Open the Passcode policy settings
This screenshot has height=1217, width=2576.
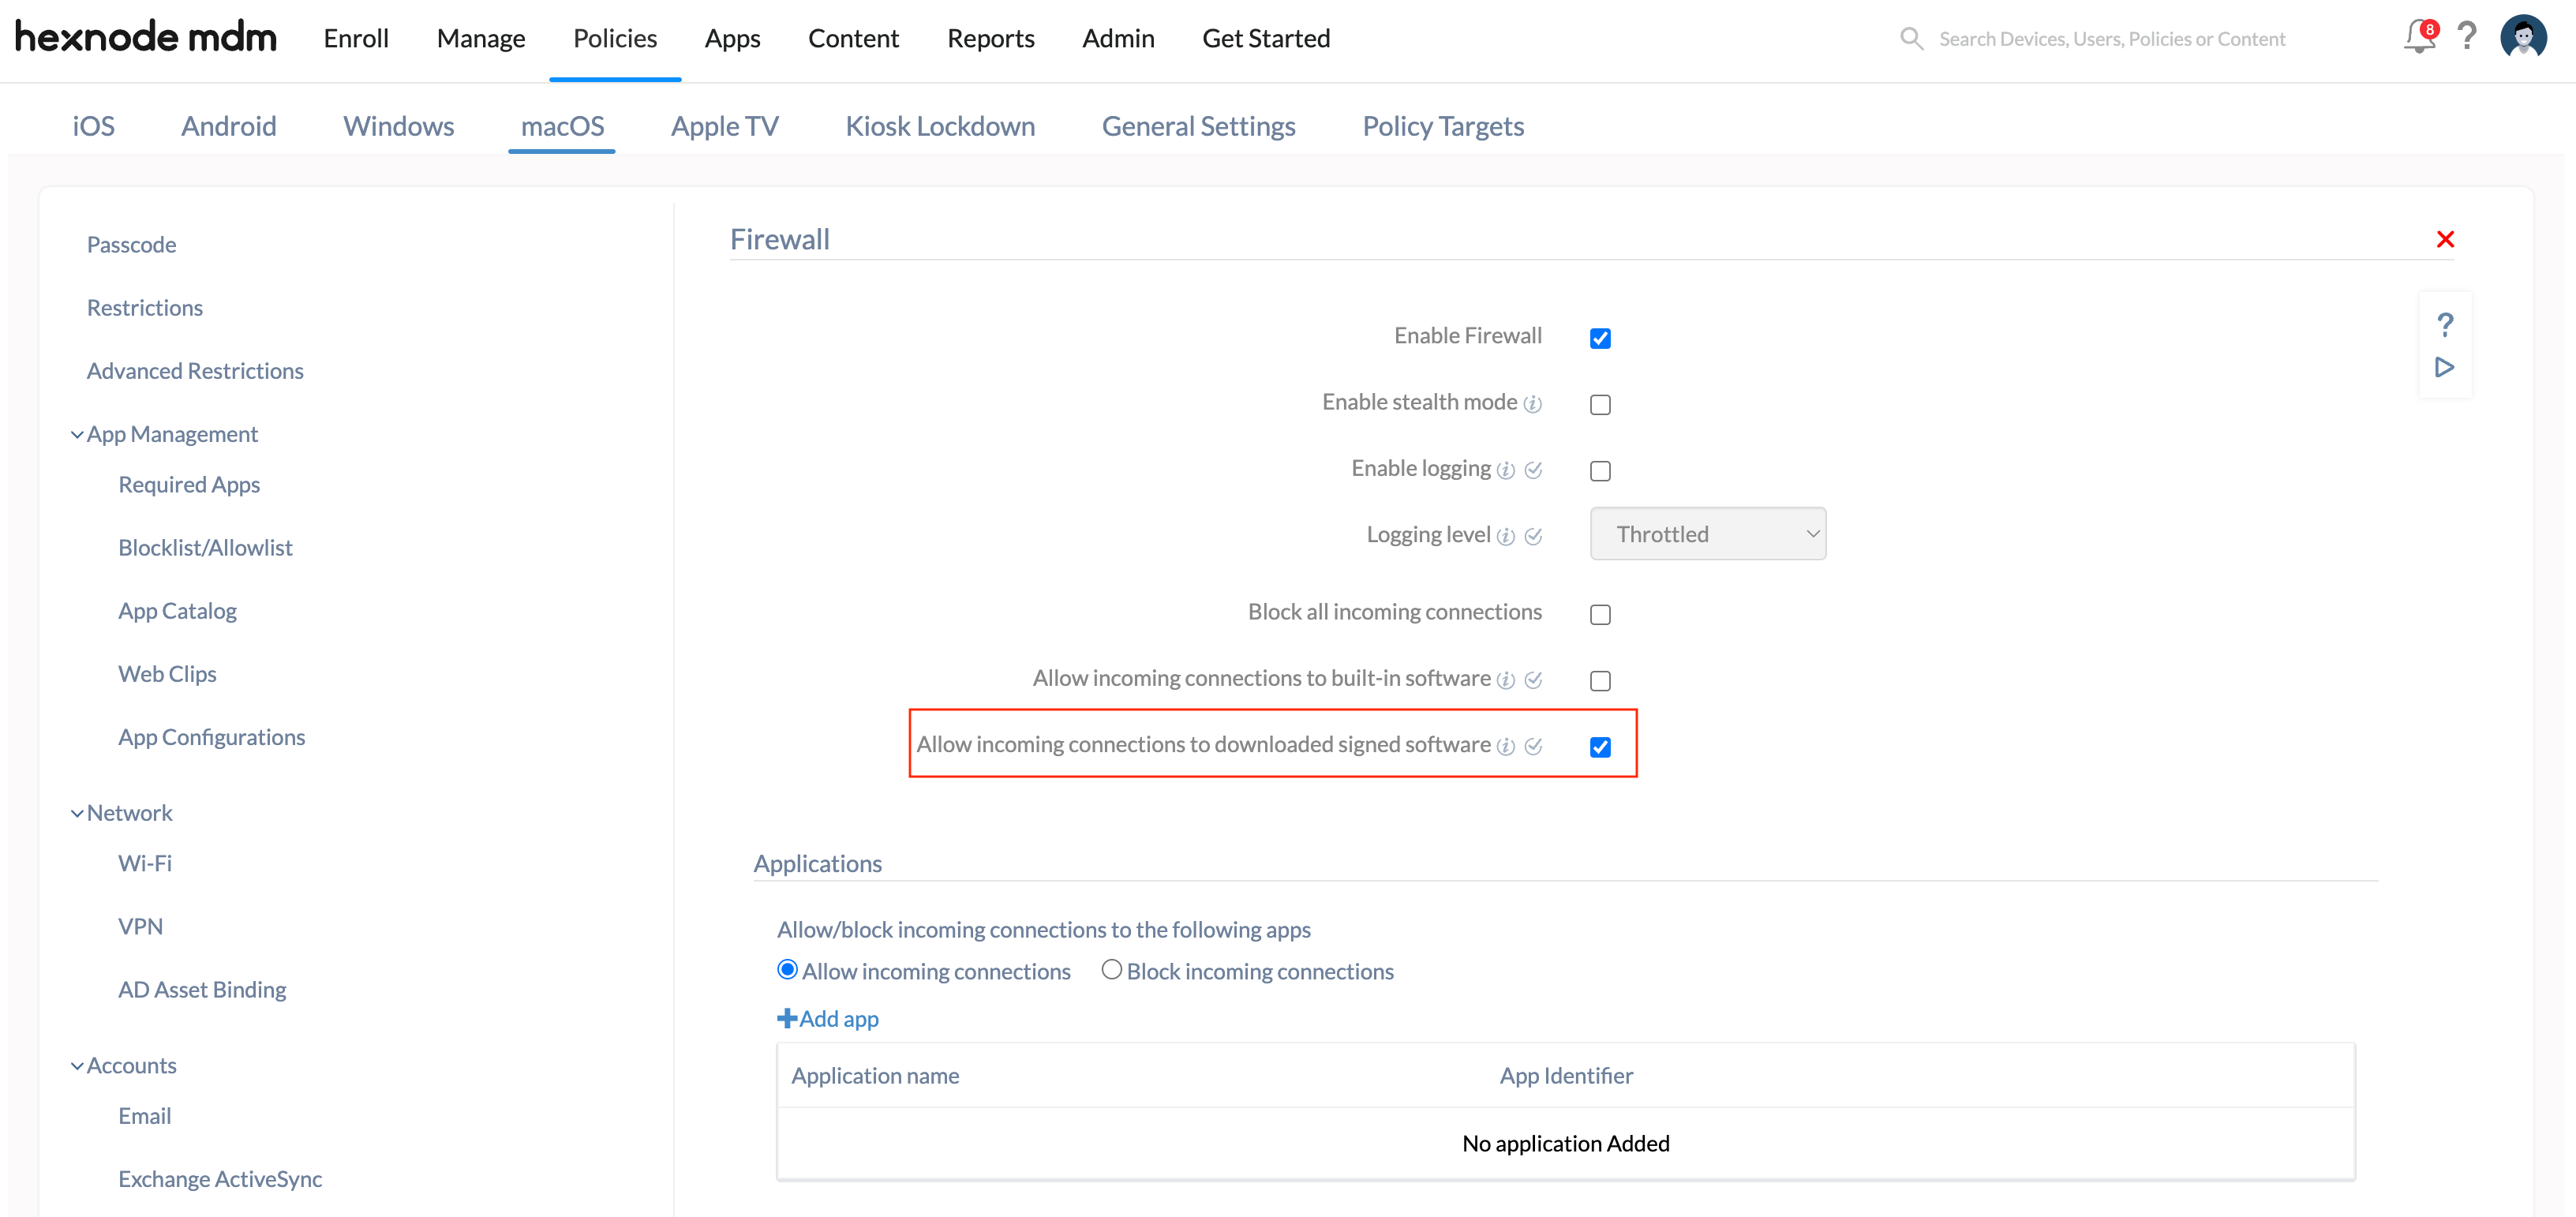[x=131, y=245]
